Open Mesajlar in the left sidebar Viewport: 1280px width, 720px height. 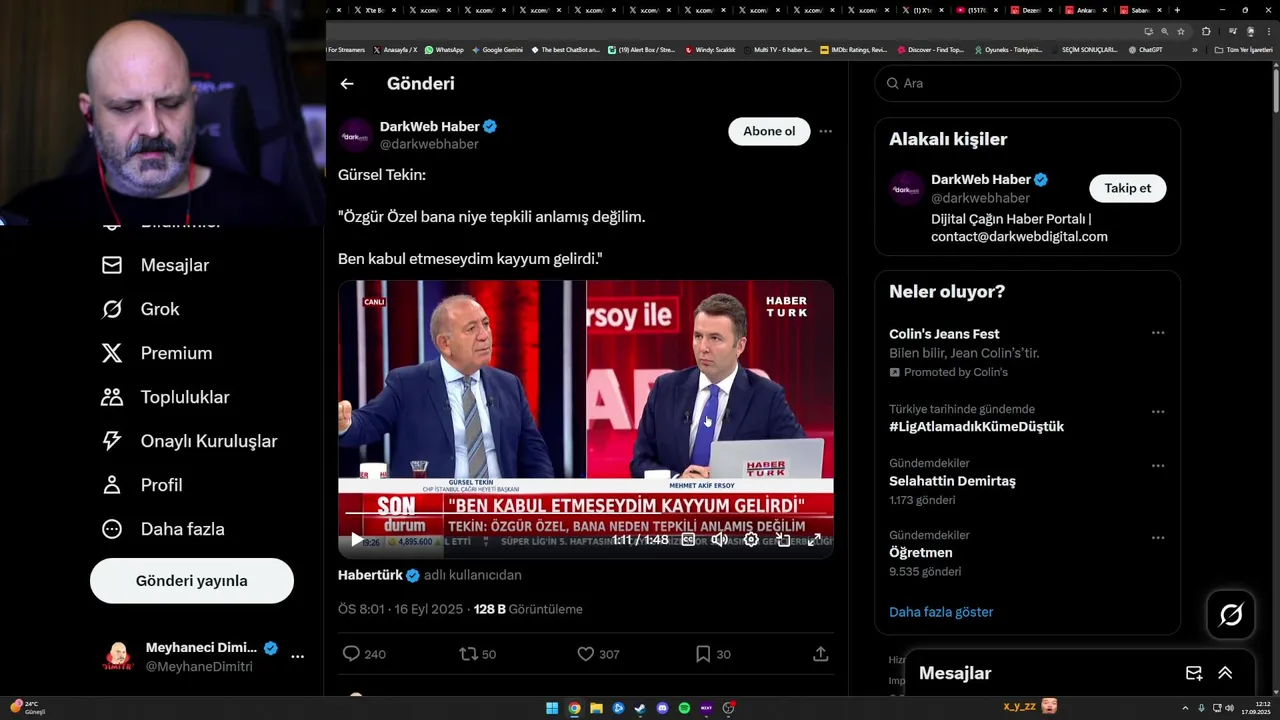pyautogui.click(x=155, y=265)
